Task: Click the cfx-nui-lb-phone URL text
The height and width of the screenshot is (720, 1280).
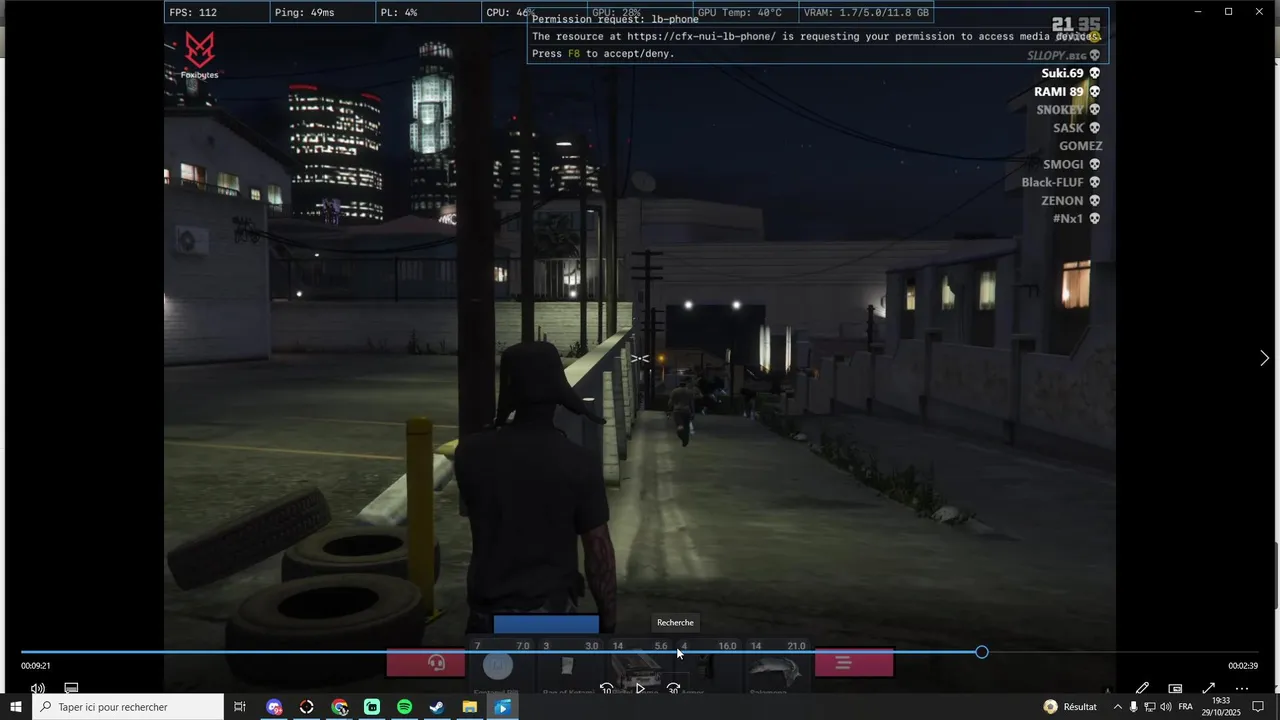Action: [701, 37]
